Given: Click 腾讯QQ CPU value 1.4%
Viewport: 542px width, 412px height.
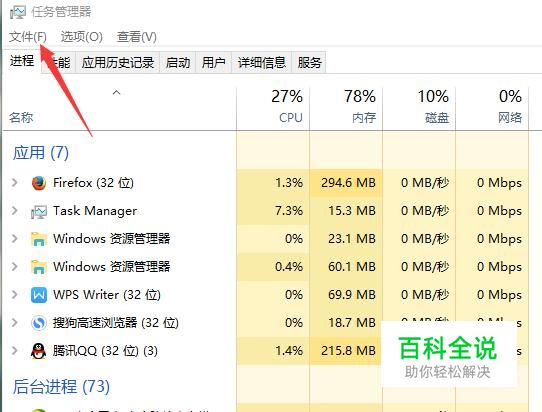Looking at the screenshot, I should (289, 350).
